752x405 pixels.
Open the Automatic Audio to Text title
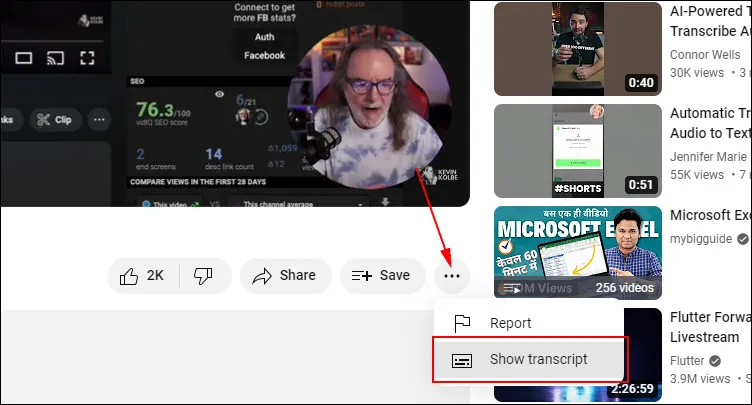click(711, 123)
